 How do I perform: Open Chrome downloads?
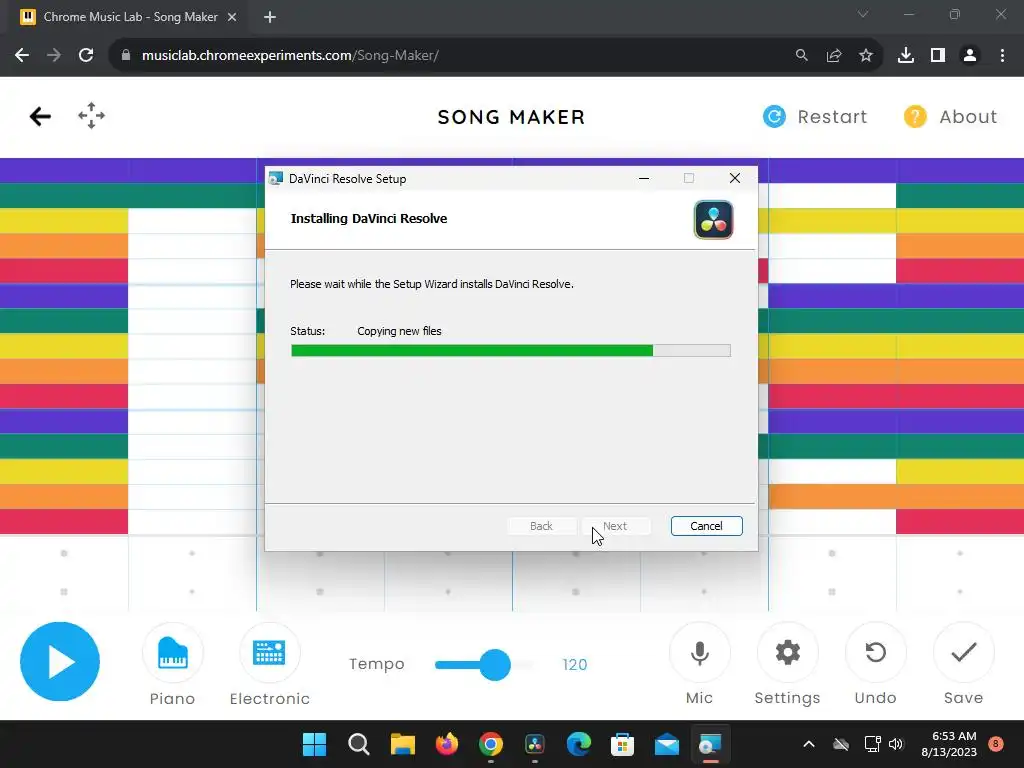pos(906,56)
